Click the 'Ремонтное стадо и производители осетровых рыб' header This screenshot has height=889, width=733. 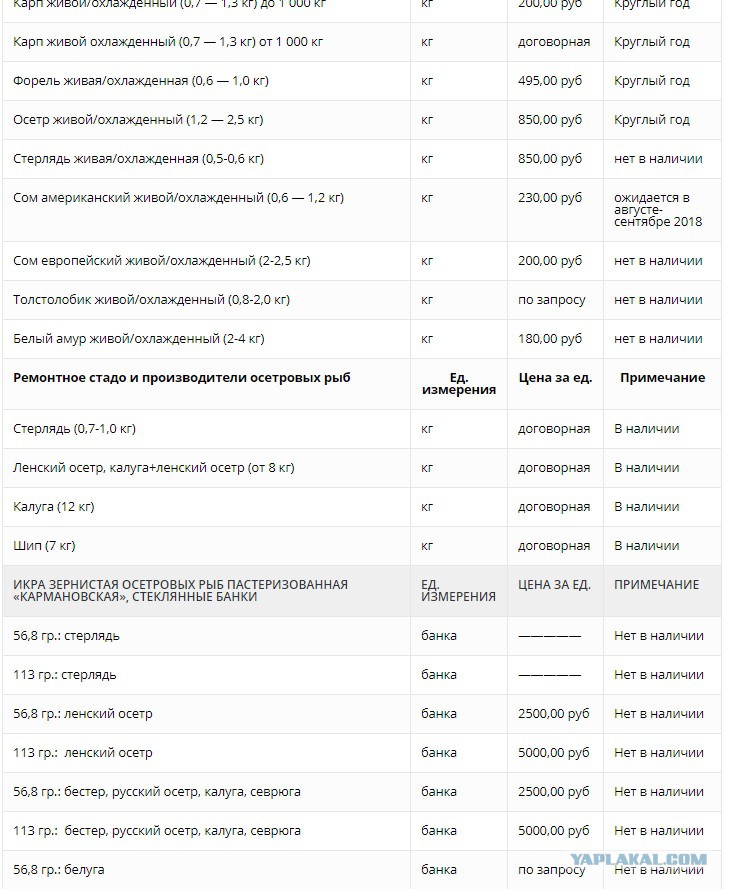click(181, 378)
